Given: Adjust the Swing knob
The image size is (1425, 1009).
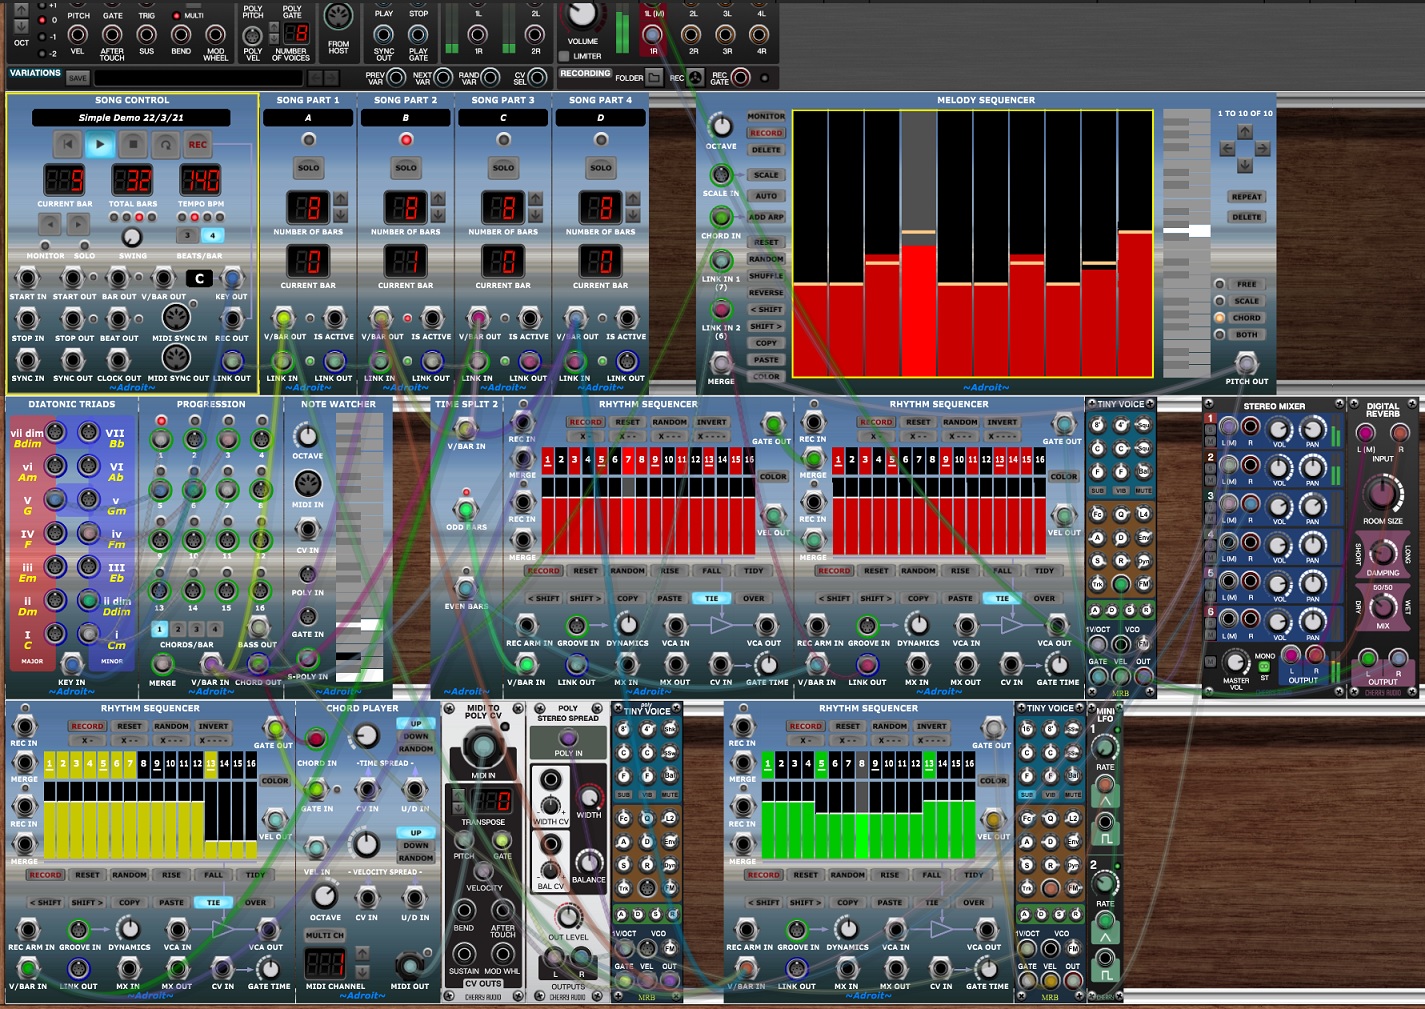Looking at the screenshot, I should pos(132,237).
